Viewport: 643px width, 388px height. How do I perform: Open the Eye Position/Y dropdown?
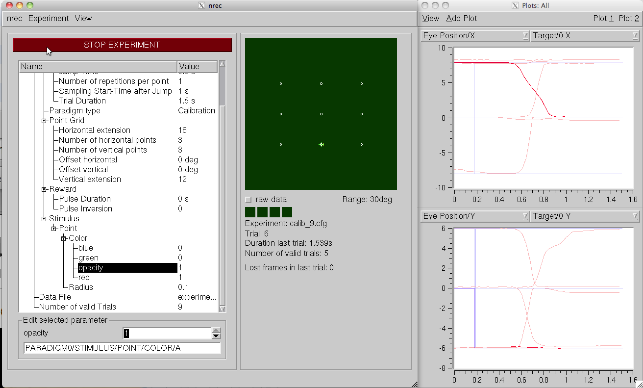click(x=475, y=216)
